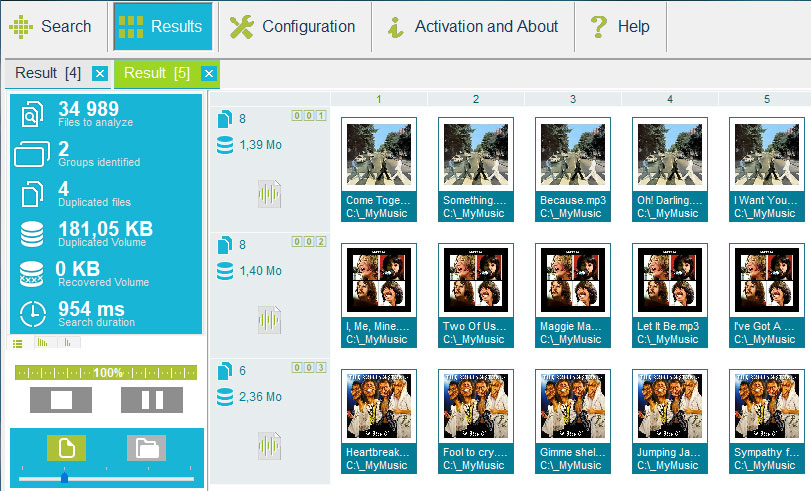Select the Because.mp3 thumbnail

pos(573,170)
